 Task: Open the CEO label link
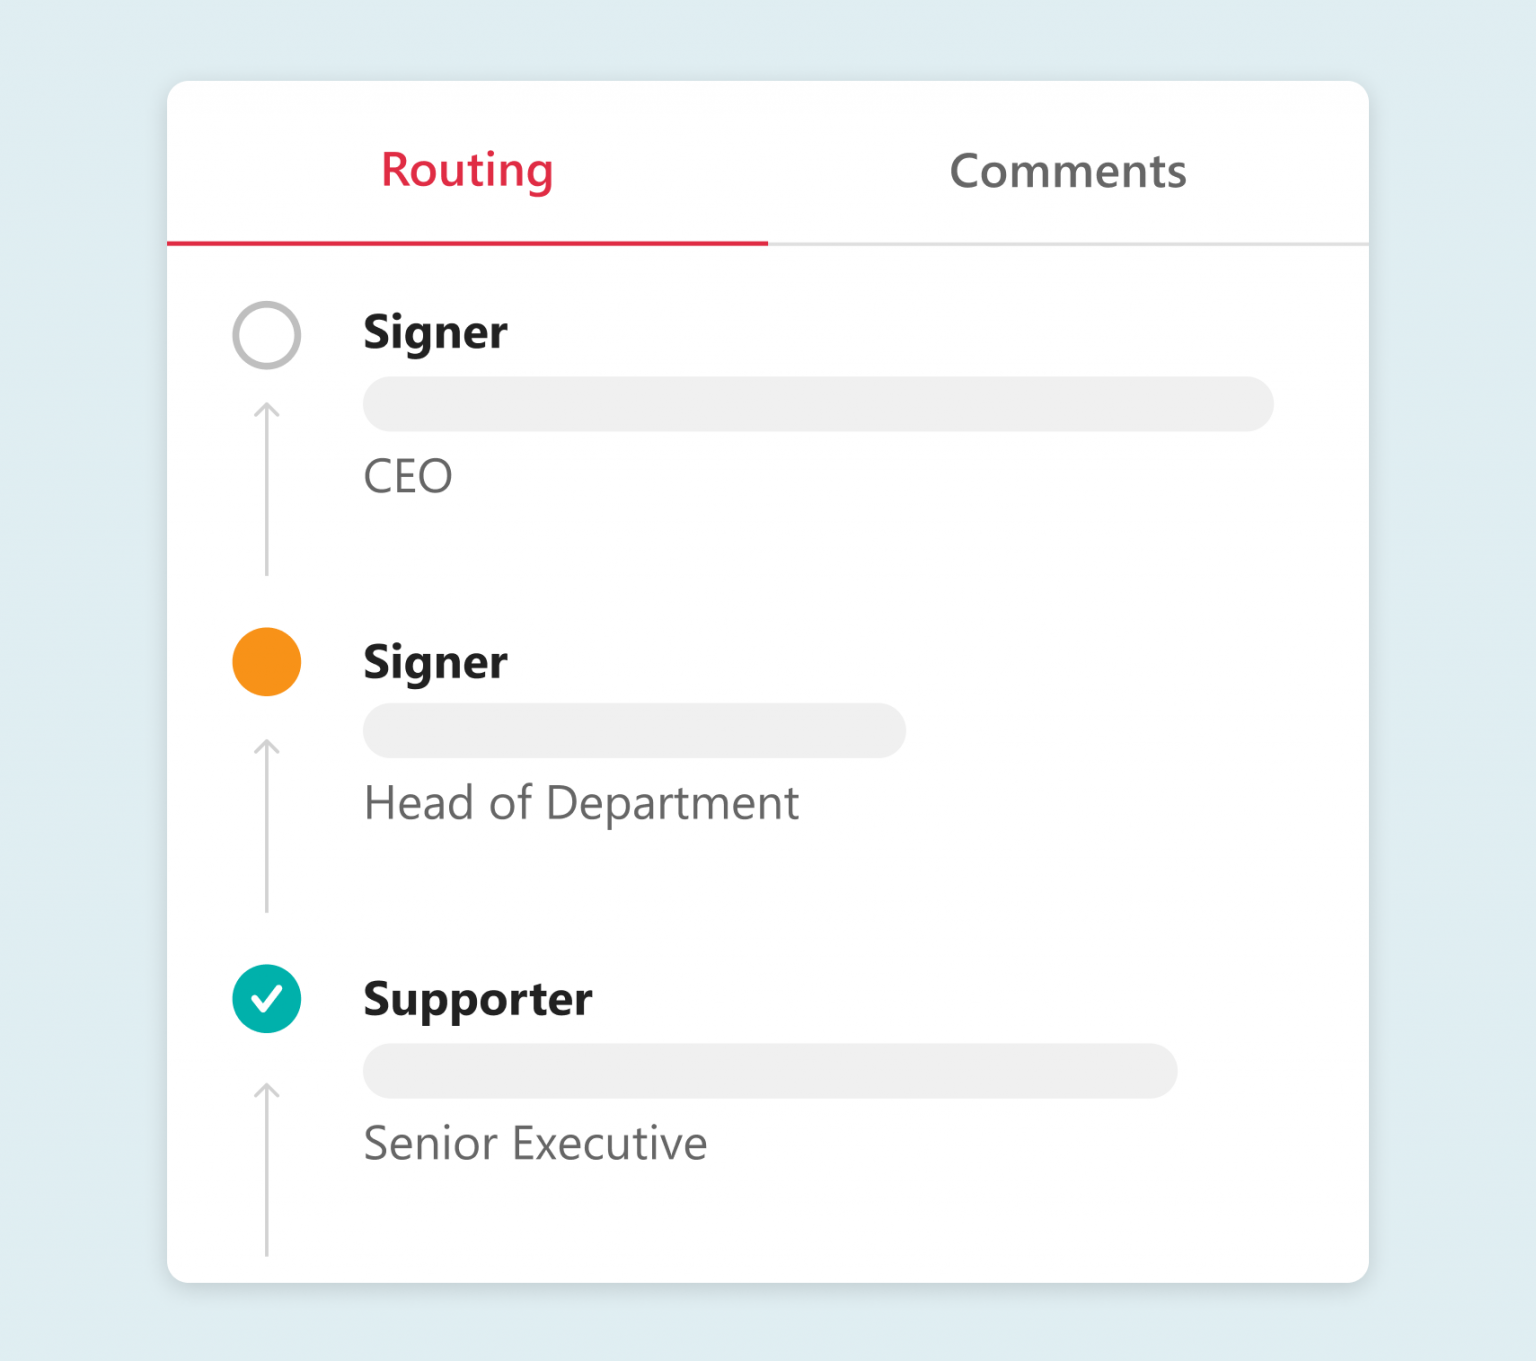click(x=408, y=477)
